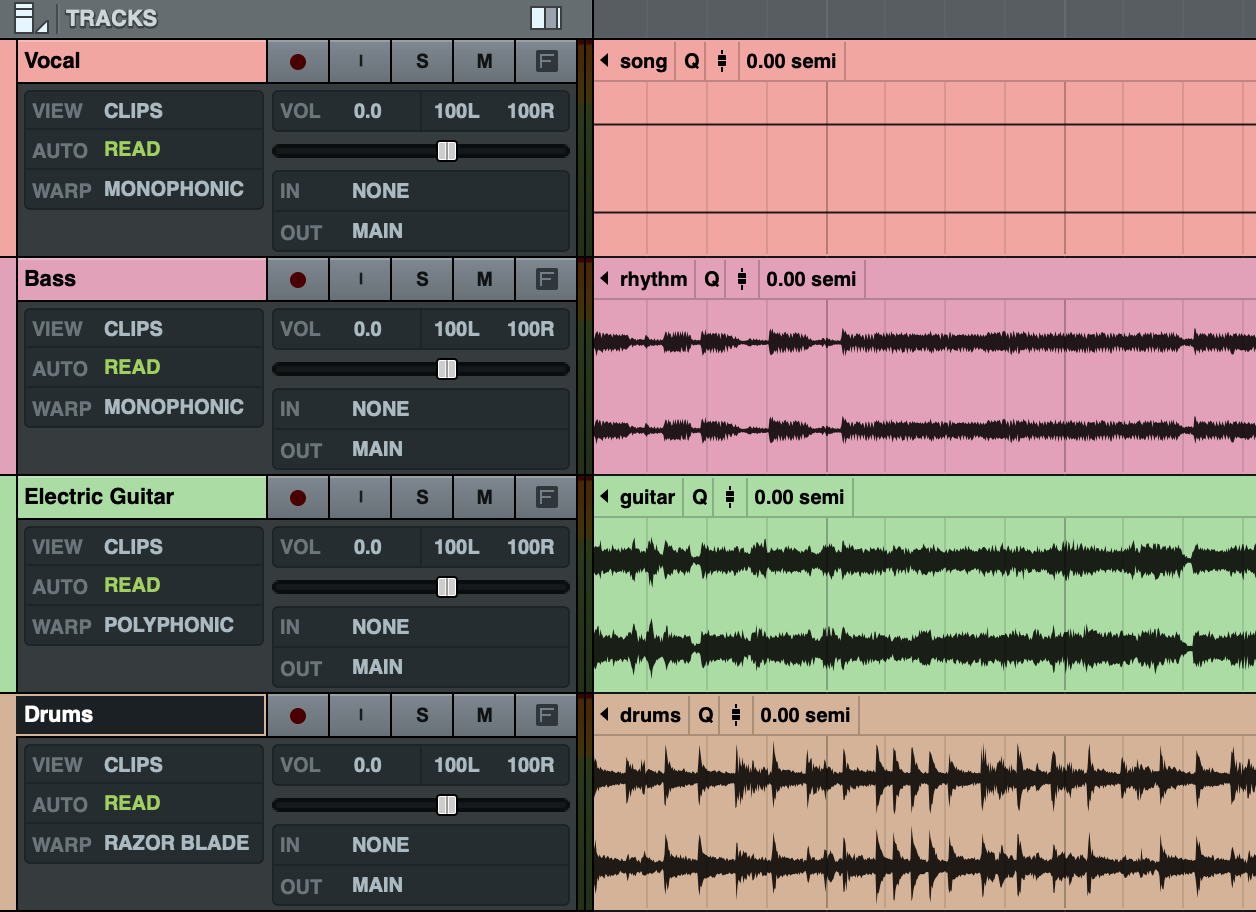Collapse the song clip header arrow

pyautogui.click(x=604, y=61)
